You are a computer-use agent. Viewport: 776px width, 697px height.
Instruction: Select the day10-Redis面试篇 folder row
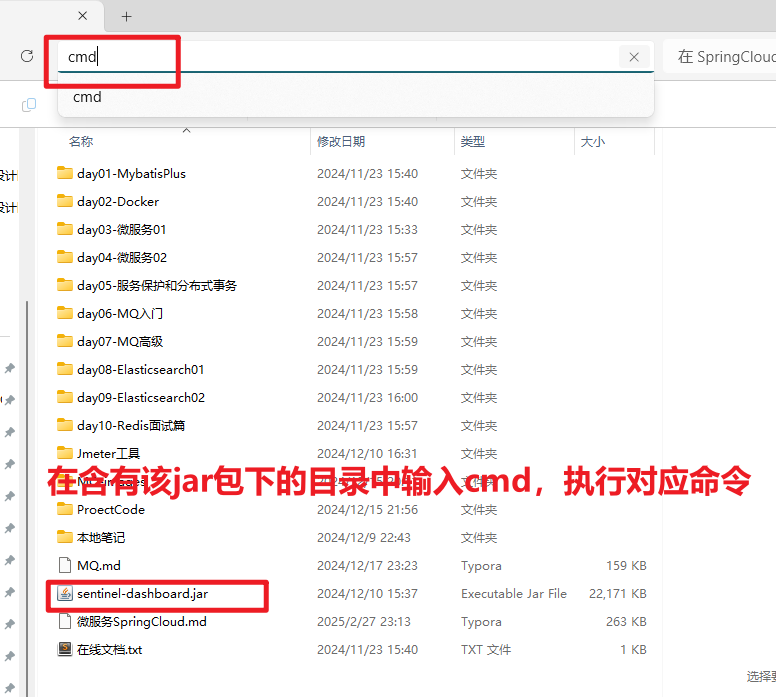[131, 426]
